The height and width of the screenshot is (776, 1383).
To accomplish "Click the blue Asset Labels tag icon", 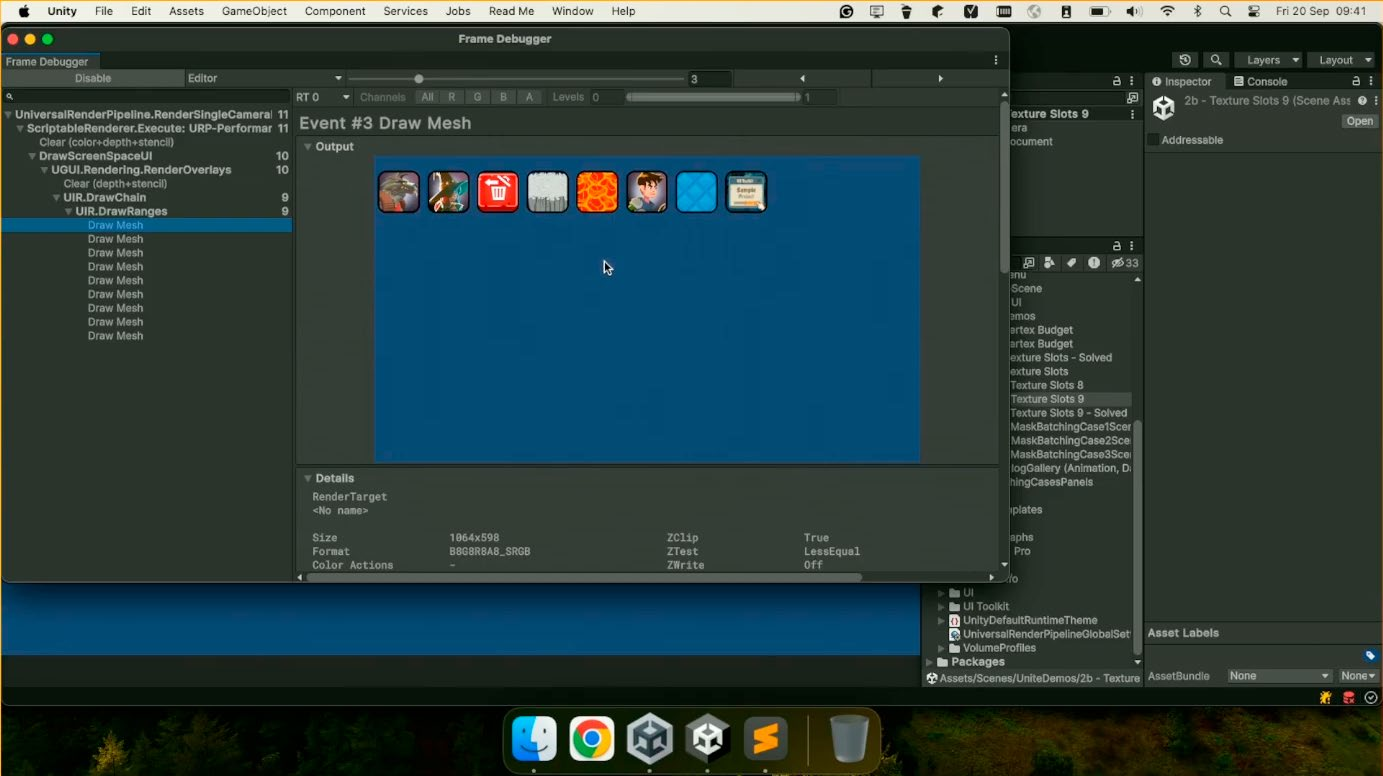I will point(1370,656).
